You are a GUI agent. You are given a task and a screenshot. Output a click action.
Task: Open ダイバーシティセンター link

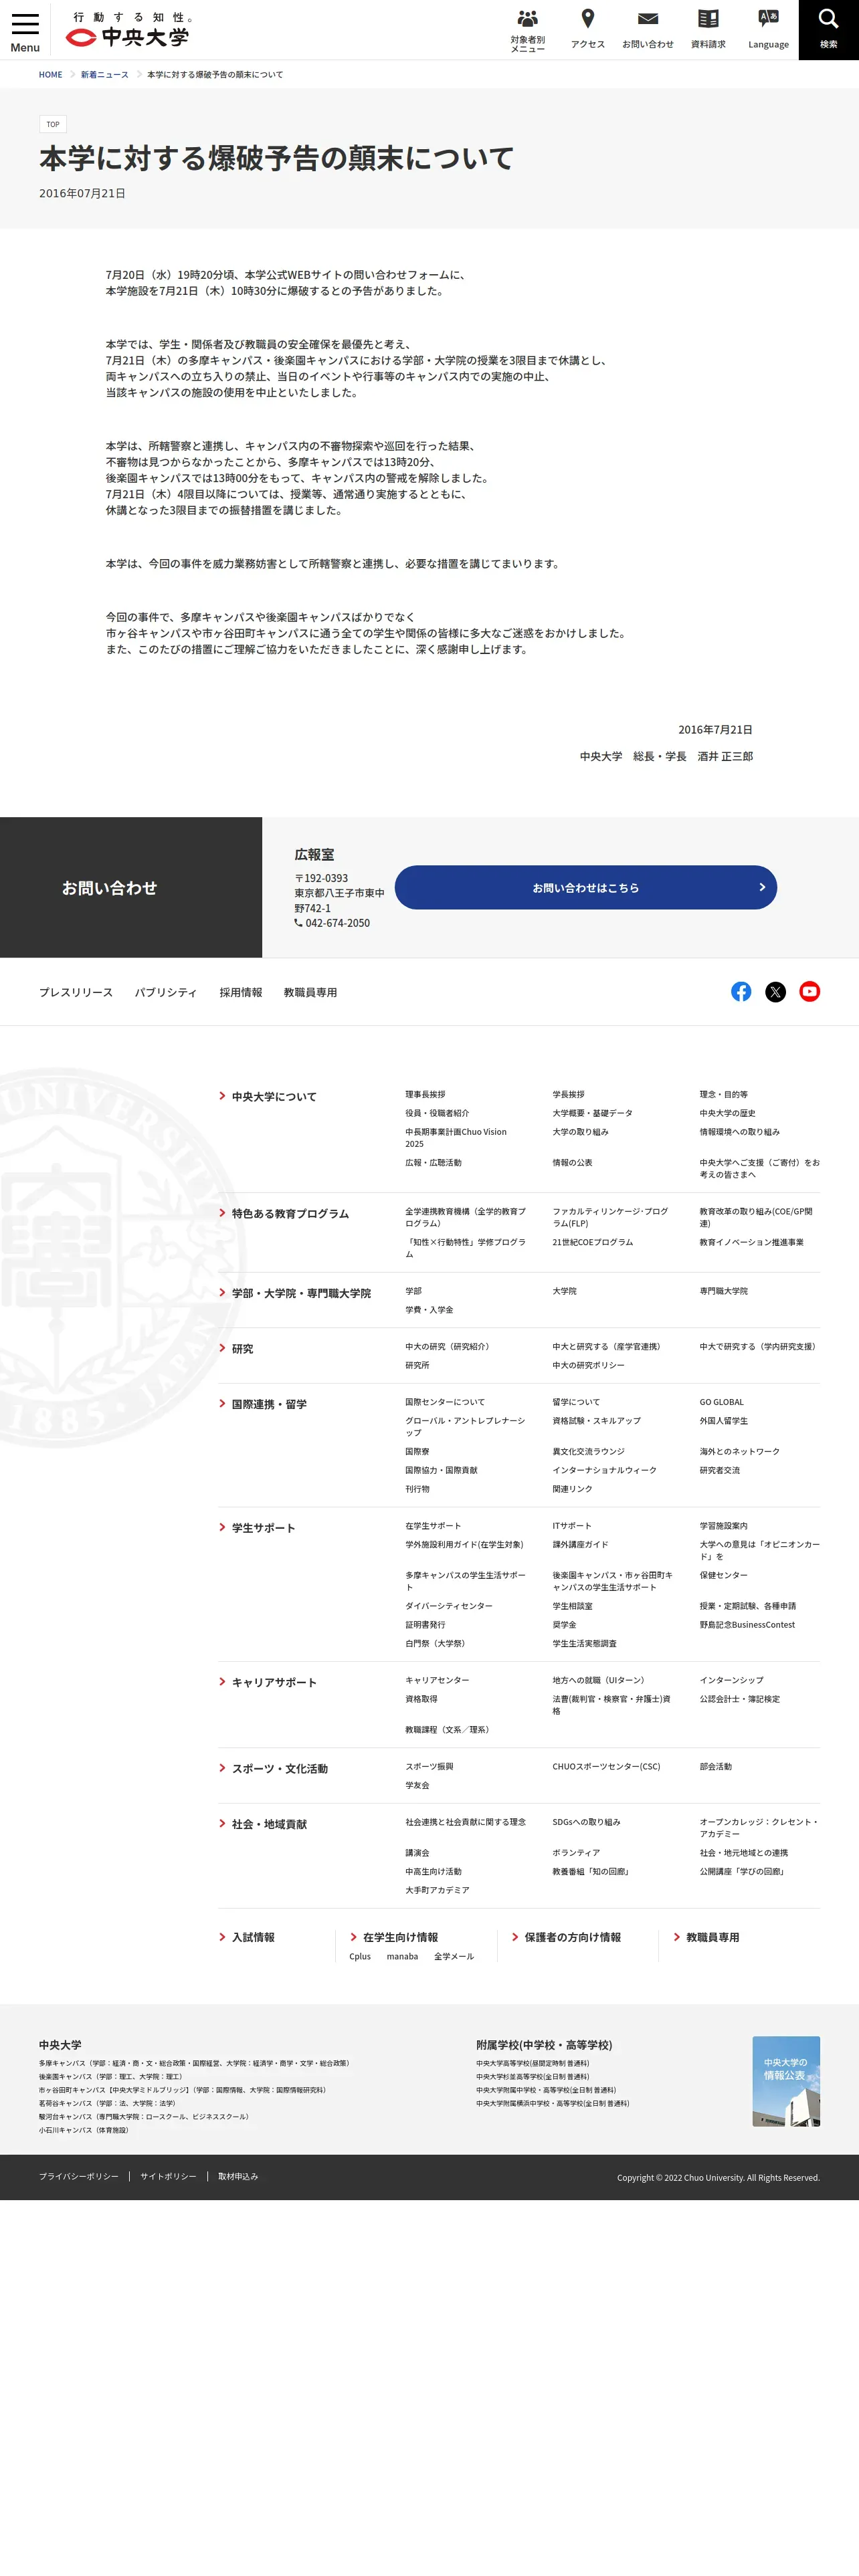coord(449,1605)
